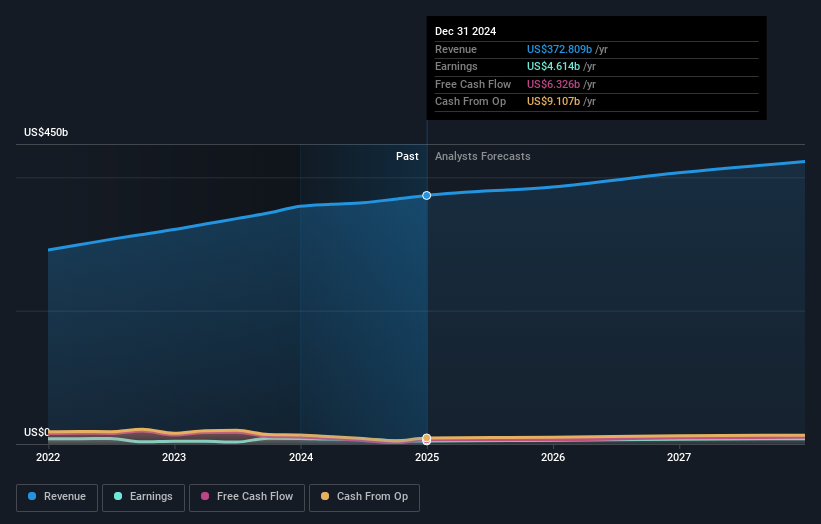Click the Cash From Op tooltip label
821x524 pixels.
pos(470,102)
